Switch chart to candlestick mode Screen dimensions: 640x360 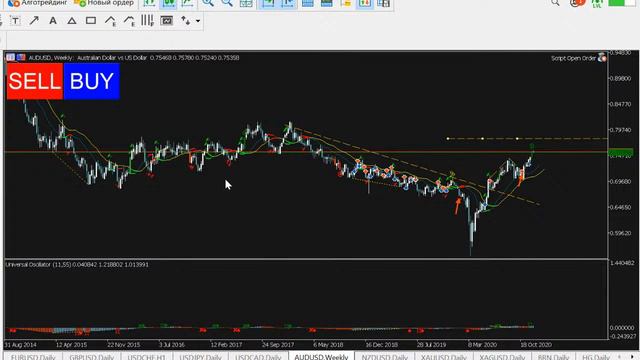[x=168, y=3]
